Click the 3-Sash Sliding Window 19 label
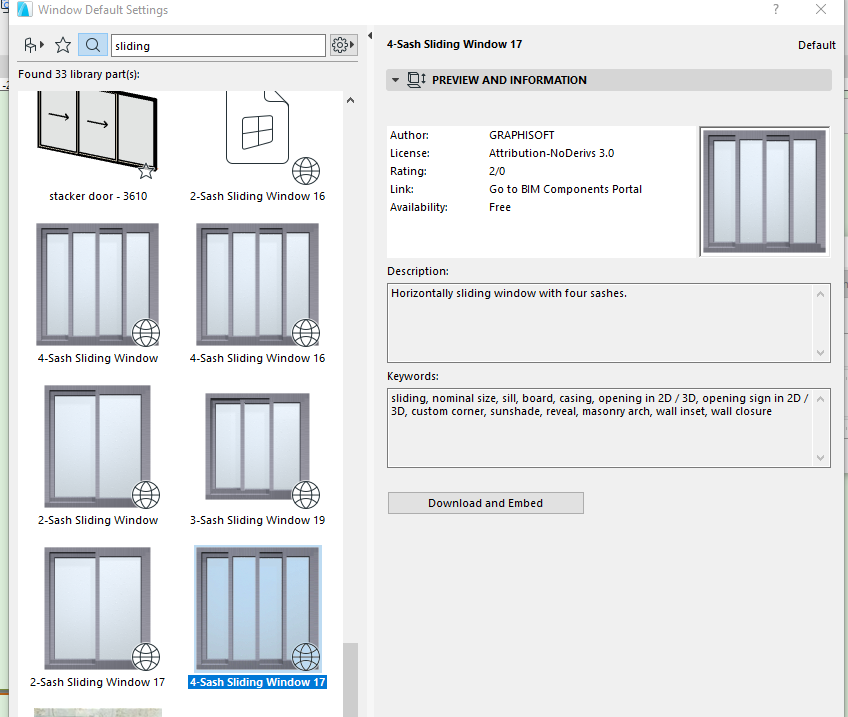Viewport: 848px width, 717px height. pos(257,520)
